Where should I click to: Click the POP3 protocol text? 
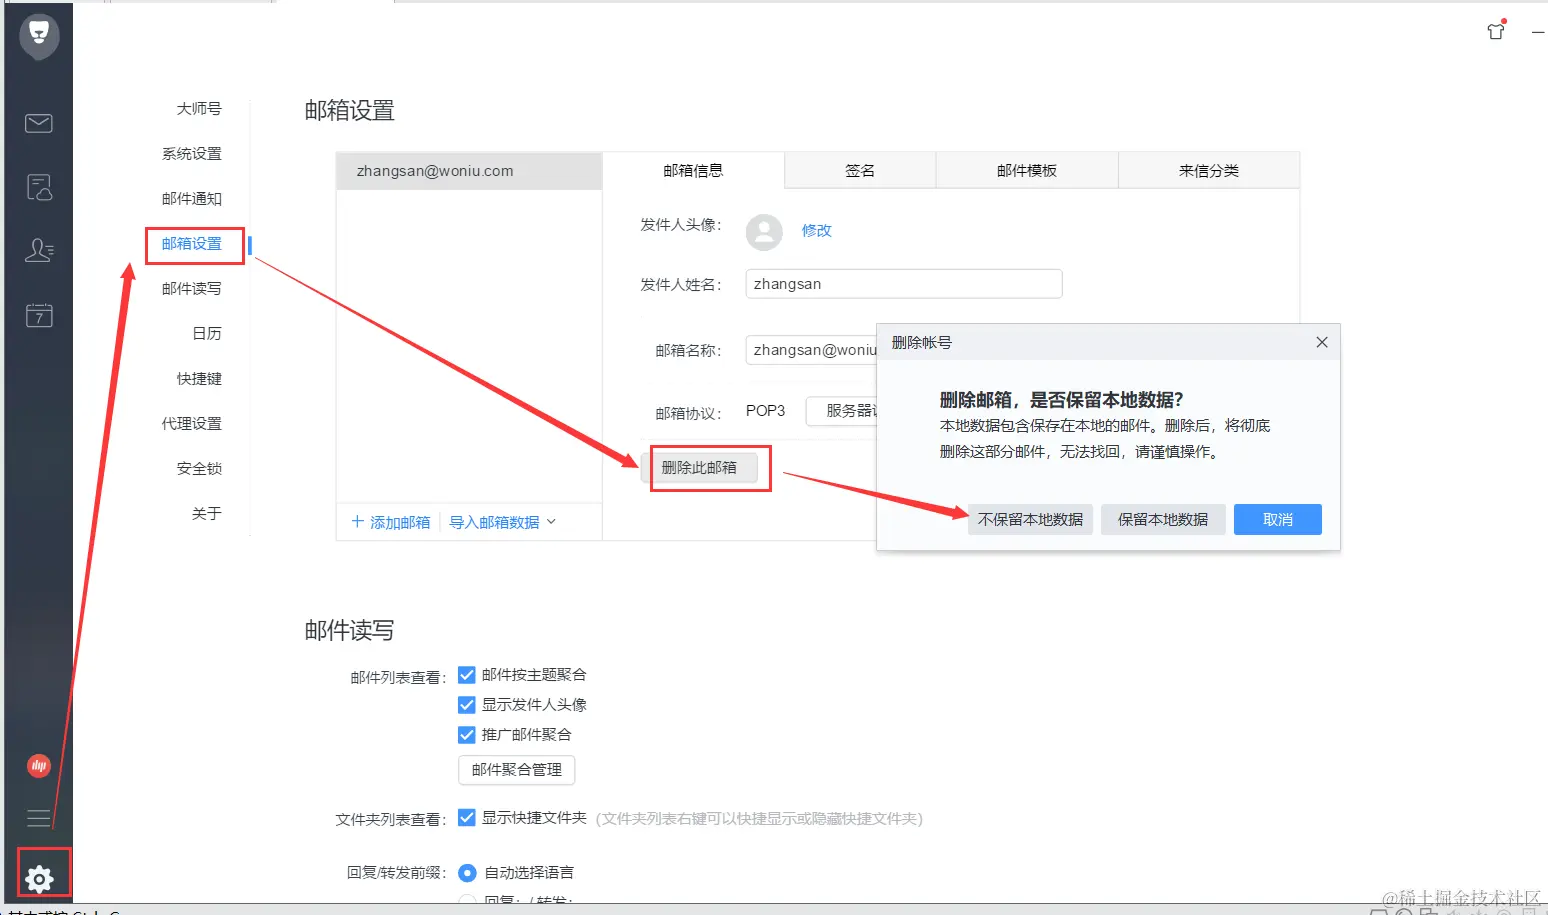tap(766, 410)
